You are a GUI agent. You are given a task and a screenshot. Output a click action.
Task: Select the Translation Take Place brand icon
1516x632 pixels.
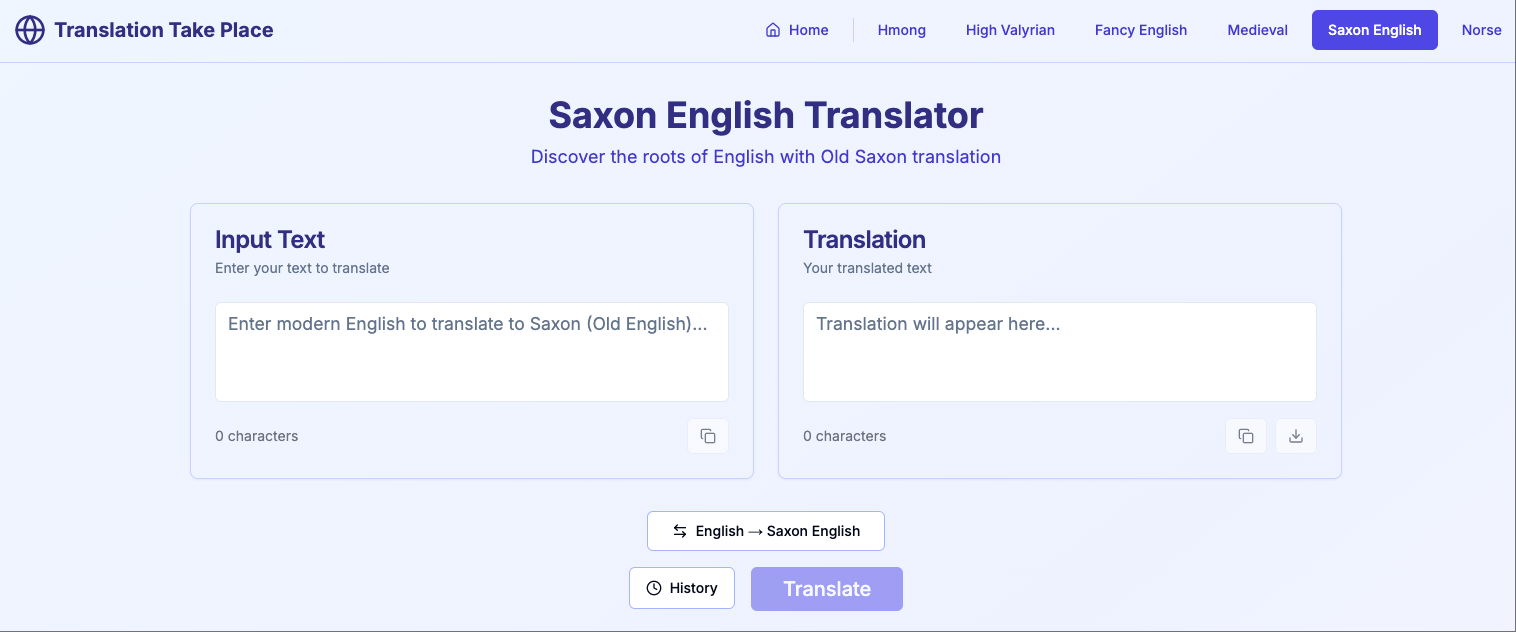pos(30,29)
